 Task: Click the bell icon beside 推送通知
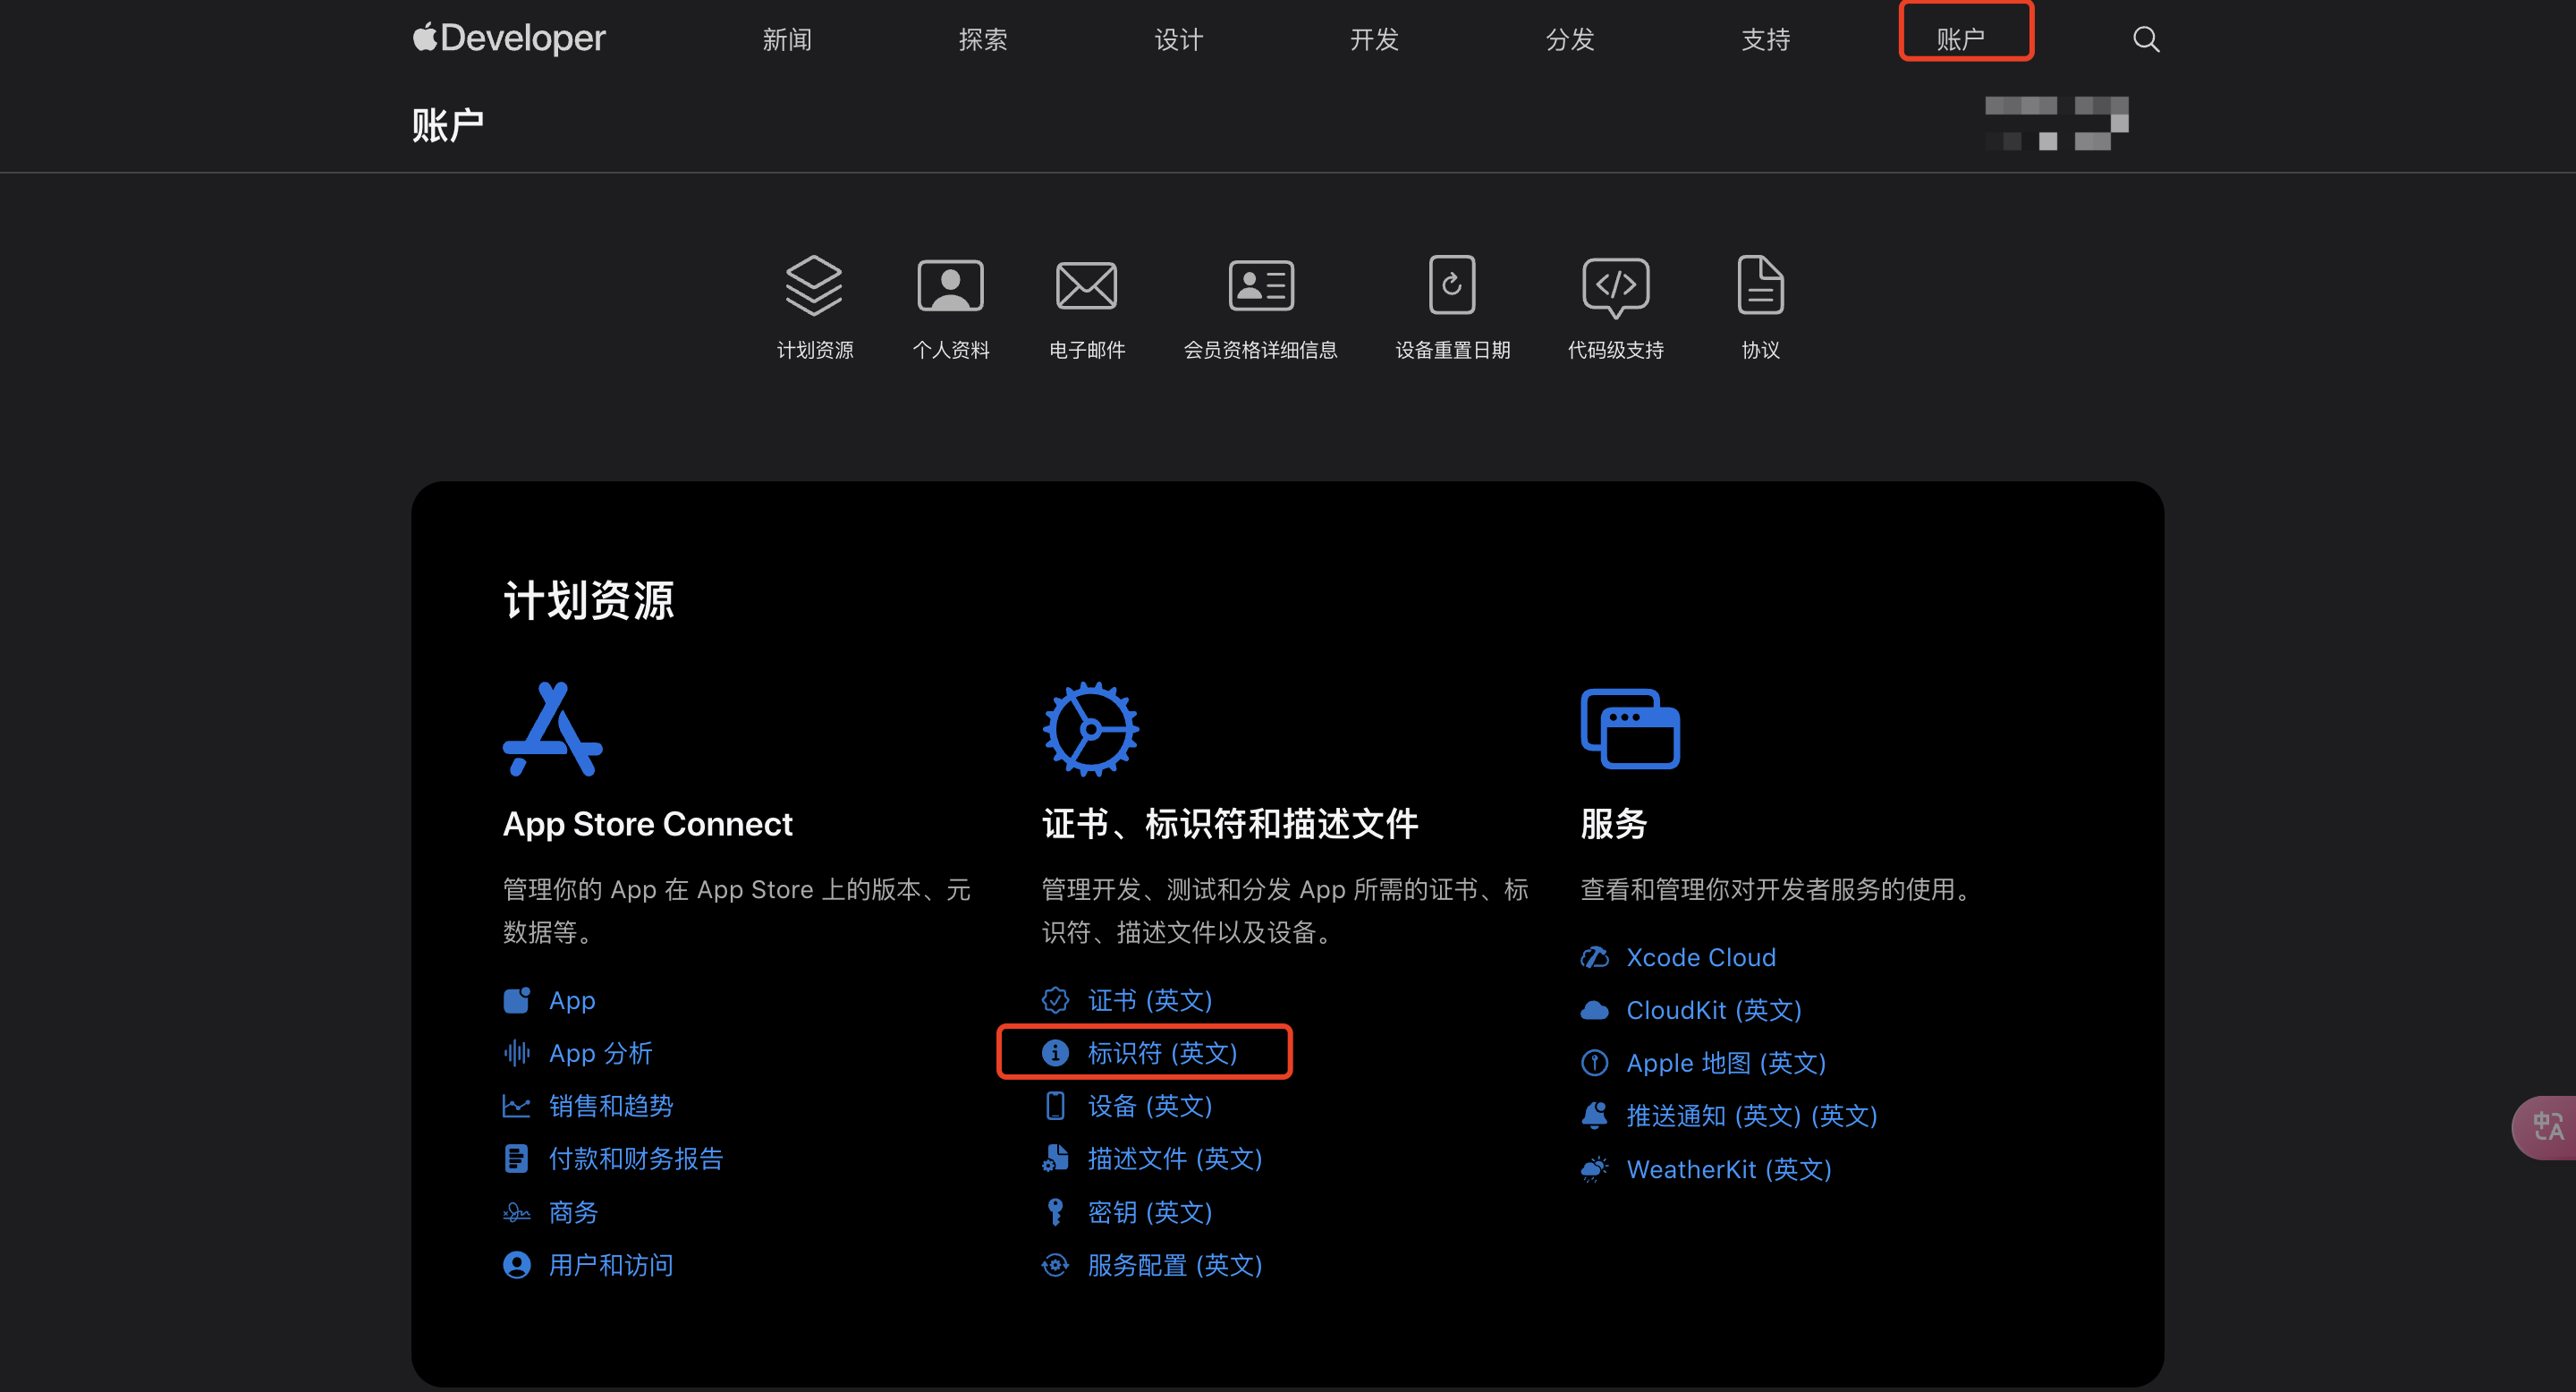point(1594,1116)
